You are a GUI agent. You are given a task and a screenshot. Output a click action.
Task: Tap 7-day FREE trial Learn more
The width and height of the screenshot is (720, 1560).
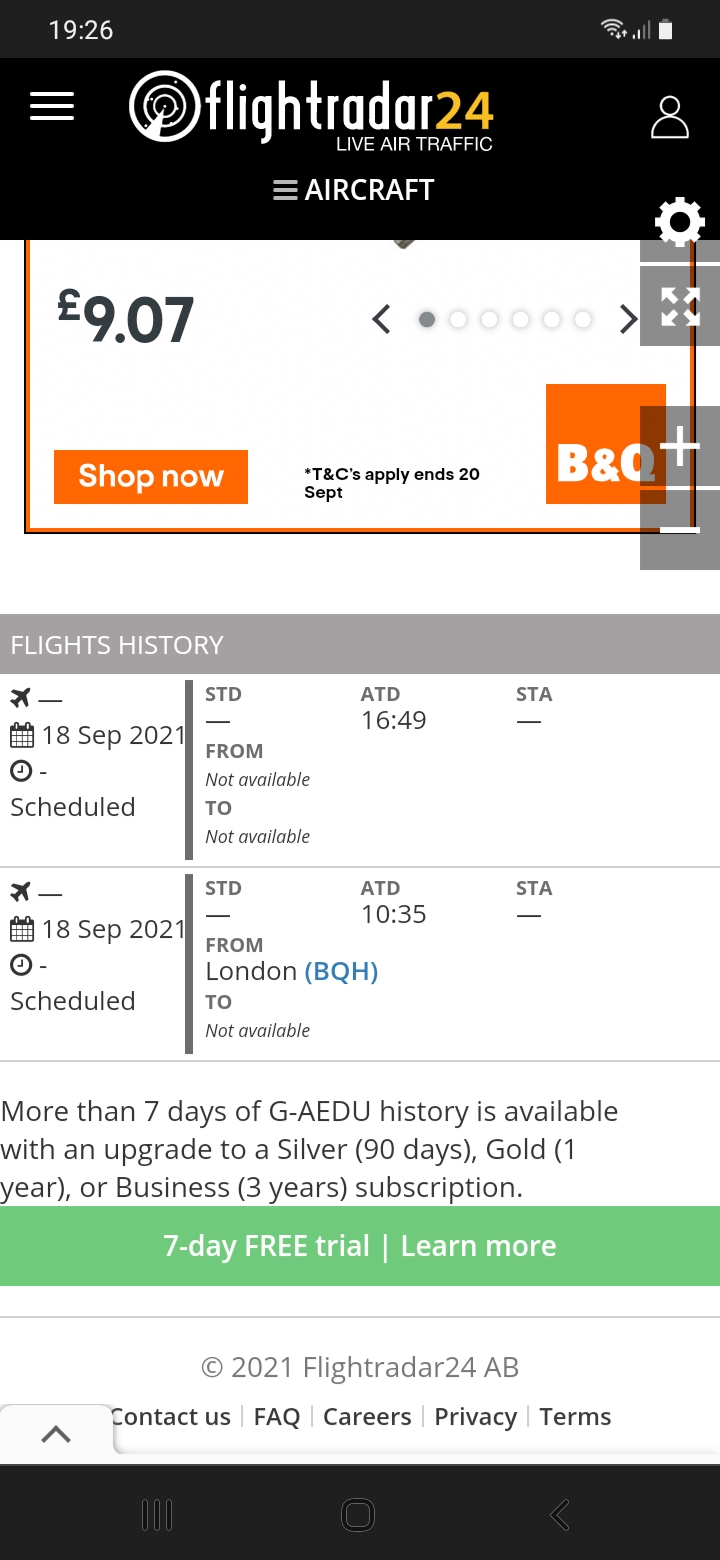pyautogui.click(x=360, y=1246)
